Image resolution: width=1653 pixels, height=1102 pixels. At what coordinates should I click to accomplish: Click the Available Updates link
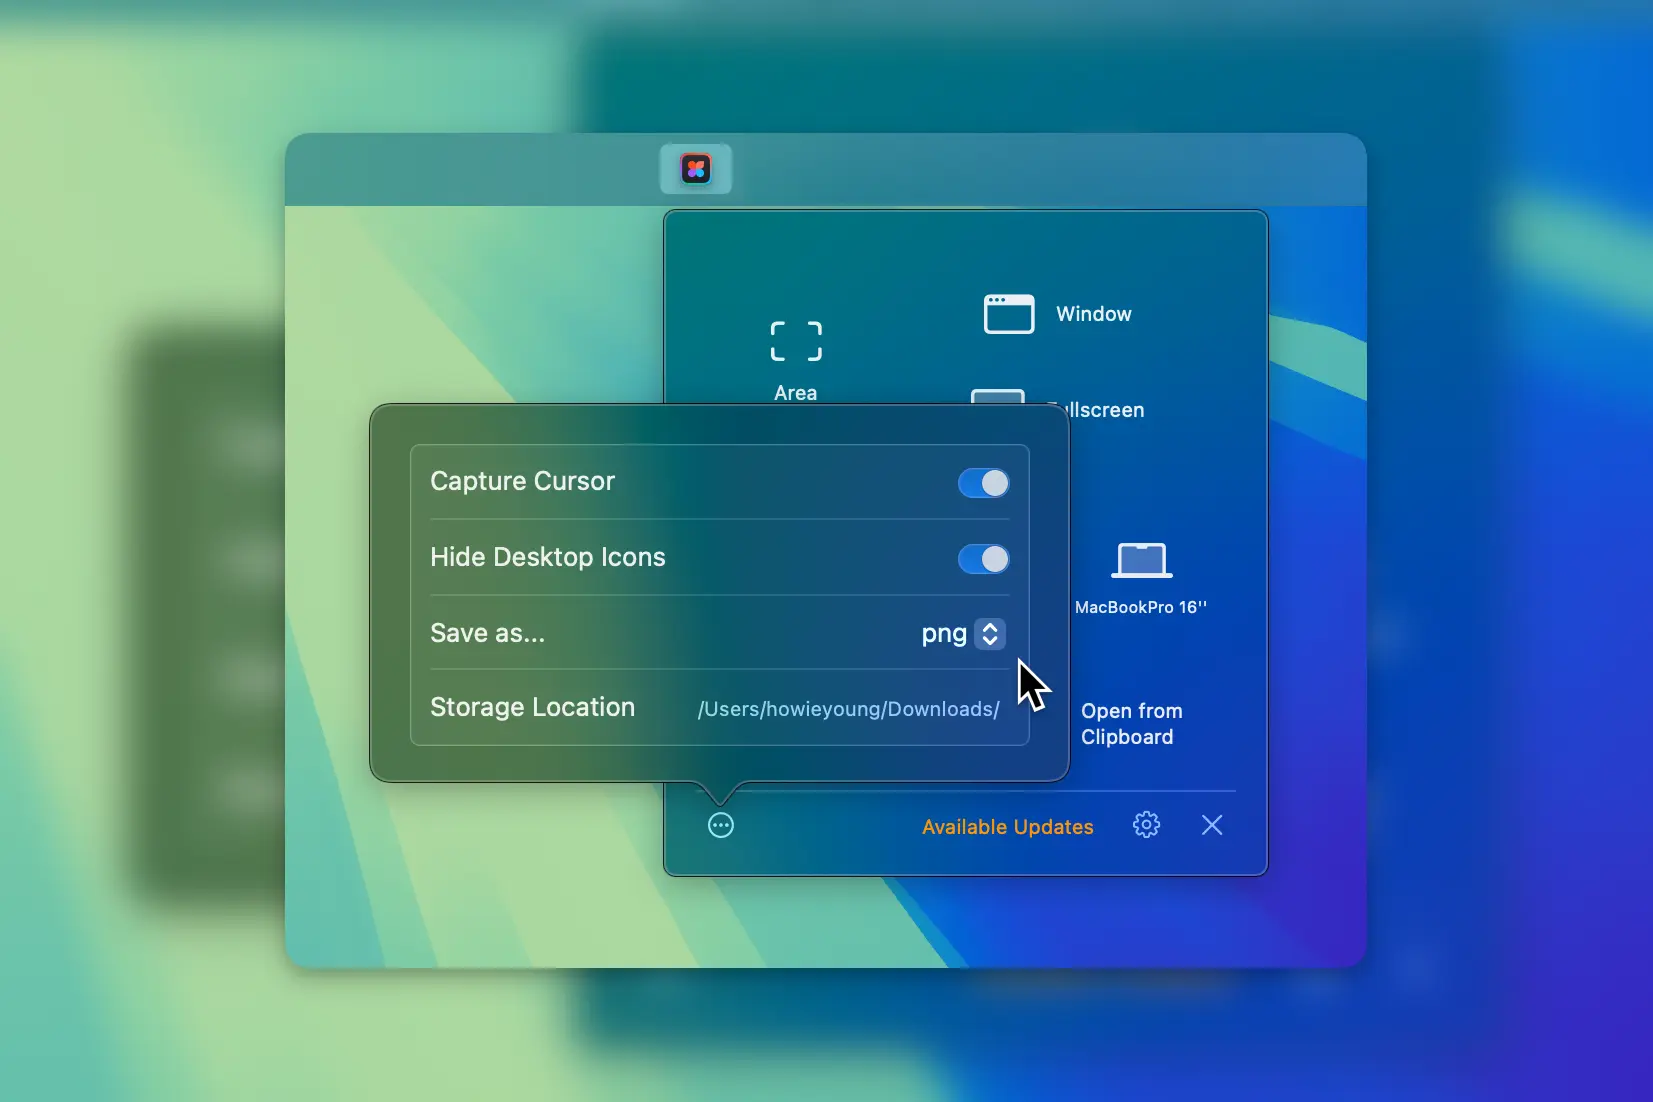click(1007, 827)
